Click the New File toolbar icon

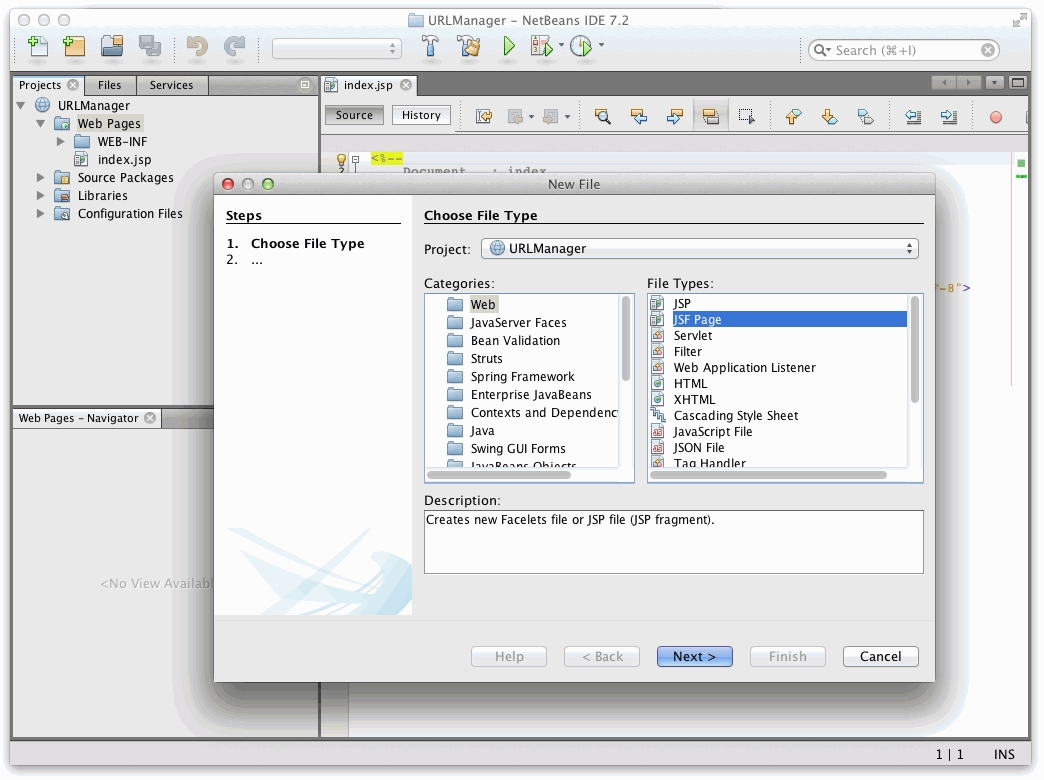pos(38,46)
